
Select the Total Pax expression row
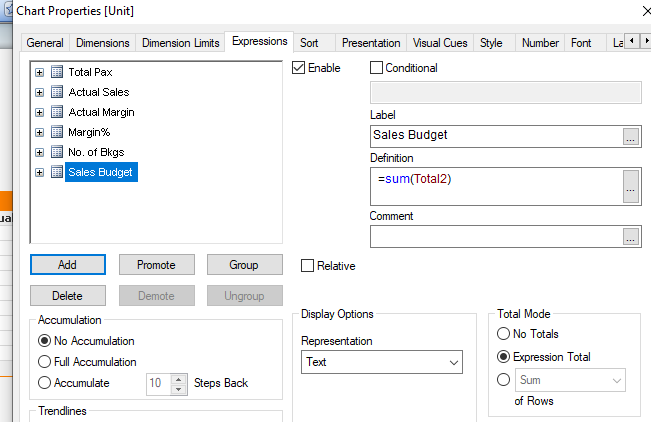click(x=91, y=72)
